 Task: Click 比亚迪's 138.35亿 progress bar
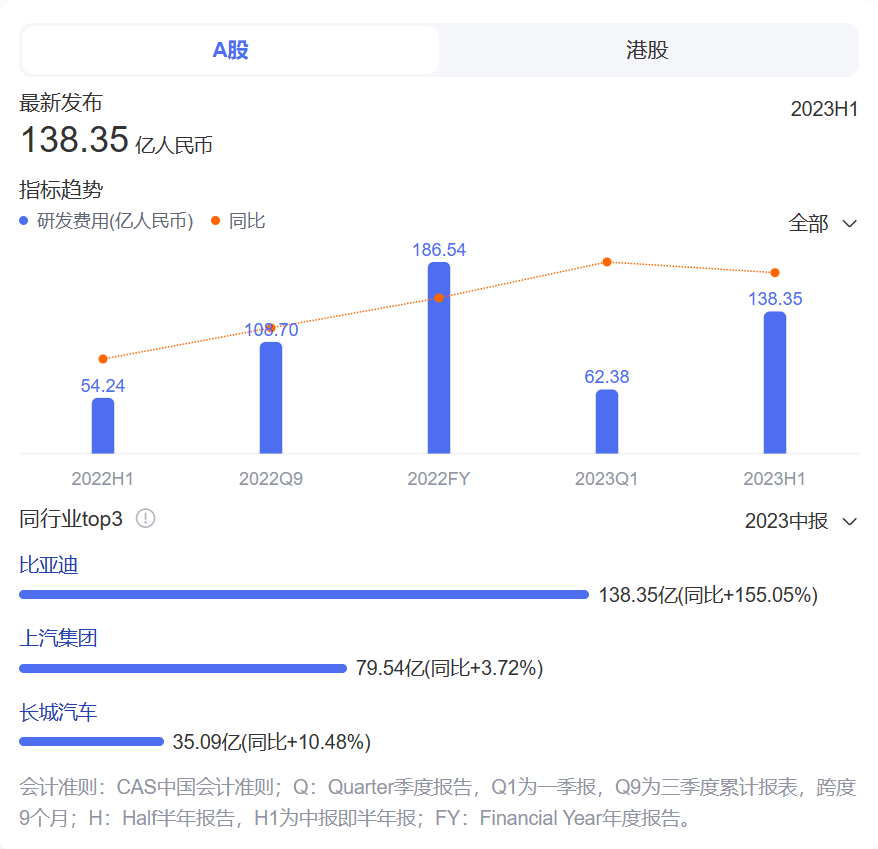pyautogui.click(x=304, y=595)
